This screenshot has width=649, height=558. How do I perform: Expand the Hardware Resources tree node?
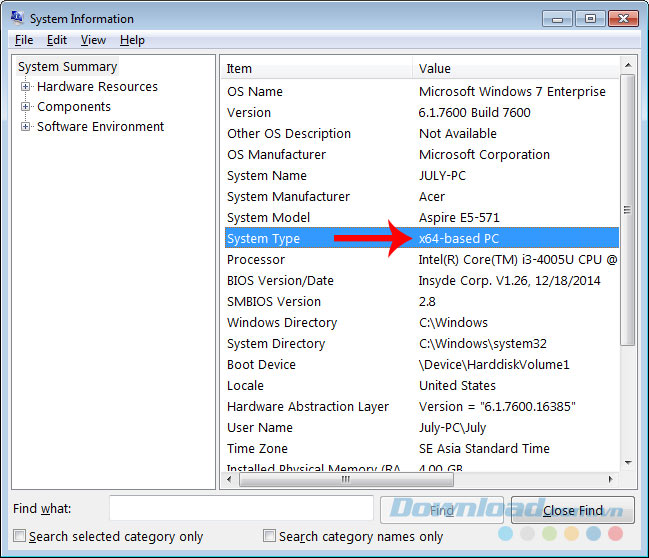[x=26, y=87]
